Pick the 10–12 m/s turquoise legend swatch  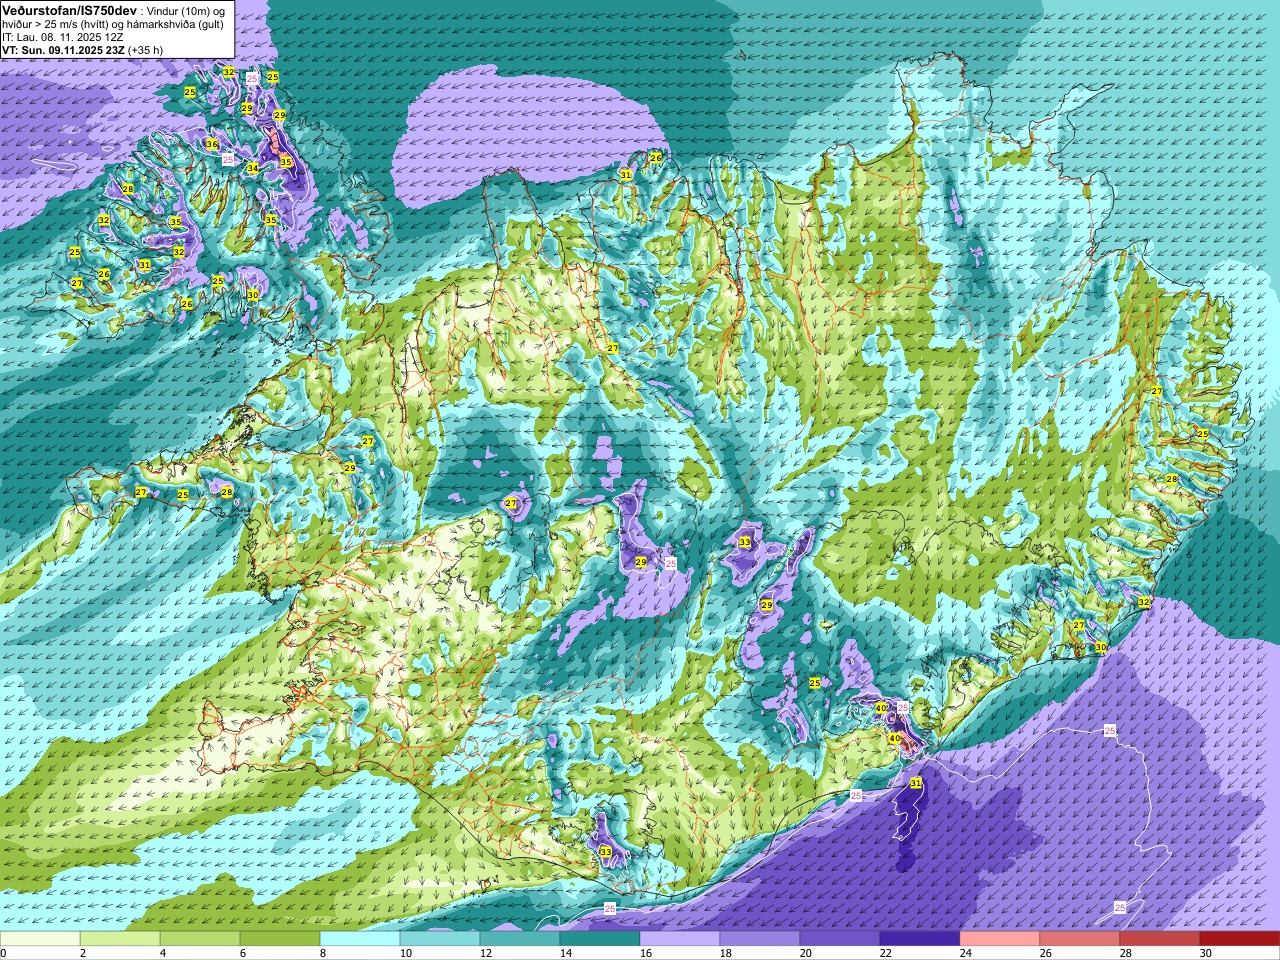pos(440,939)
